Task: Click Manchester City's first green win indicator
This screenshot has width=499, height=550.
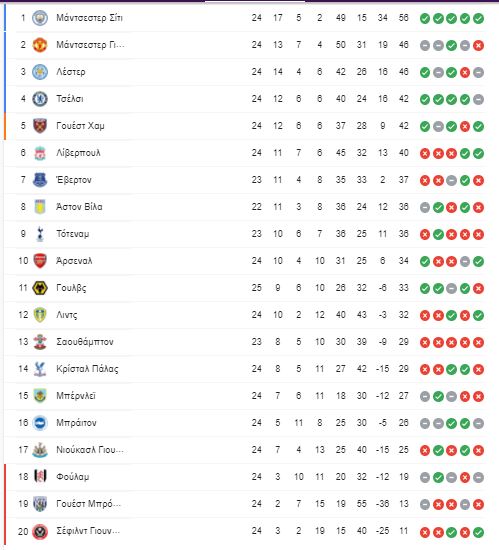Action: [x=425, y=18]
